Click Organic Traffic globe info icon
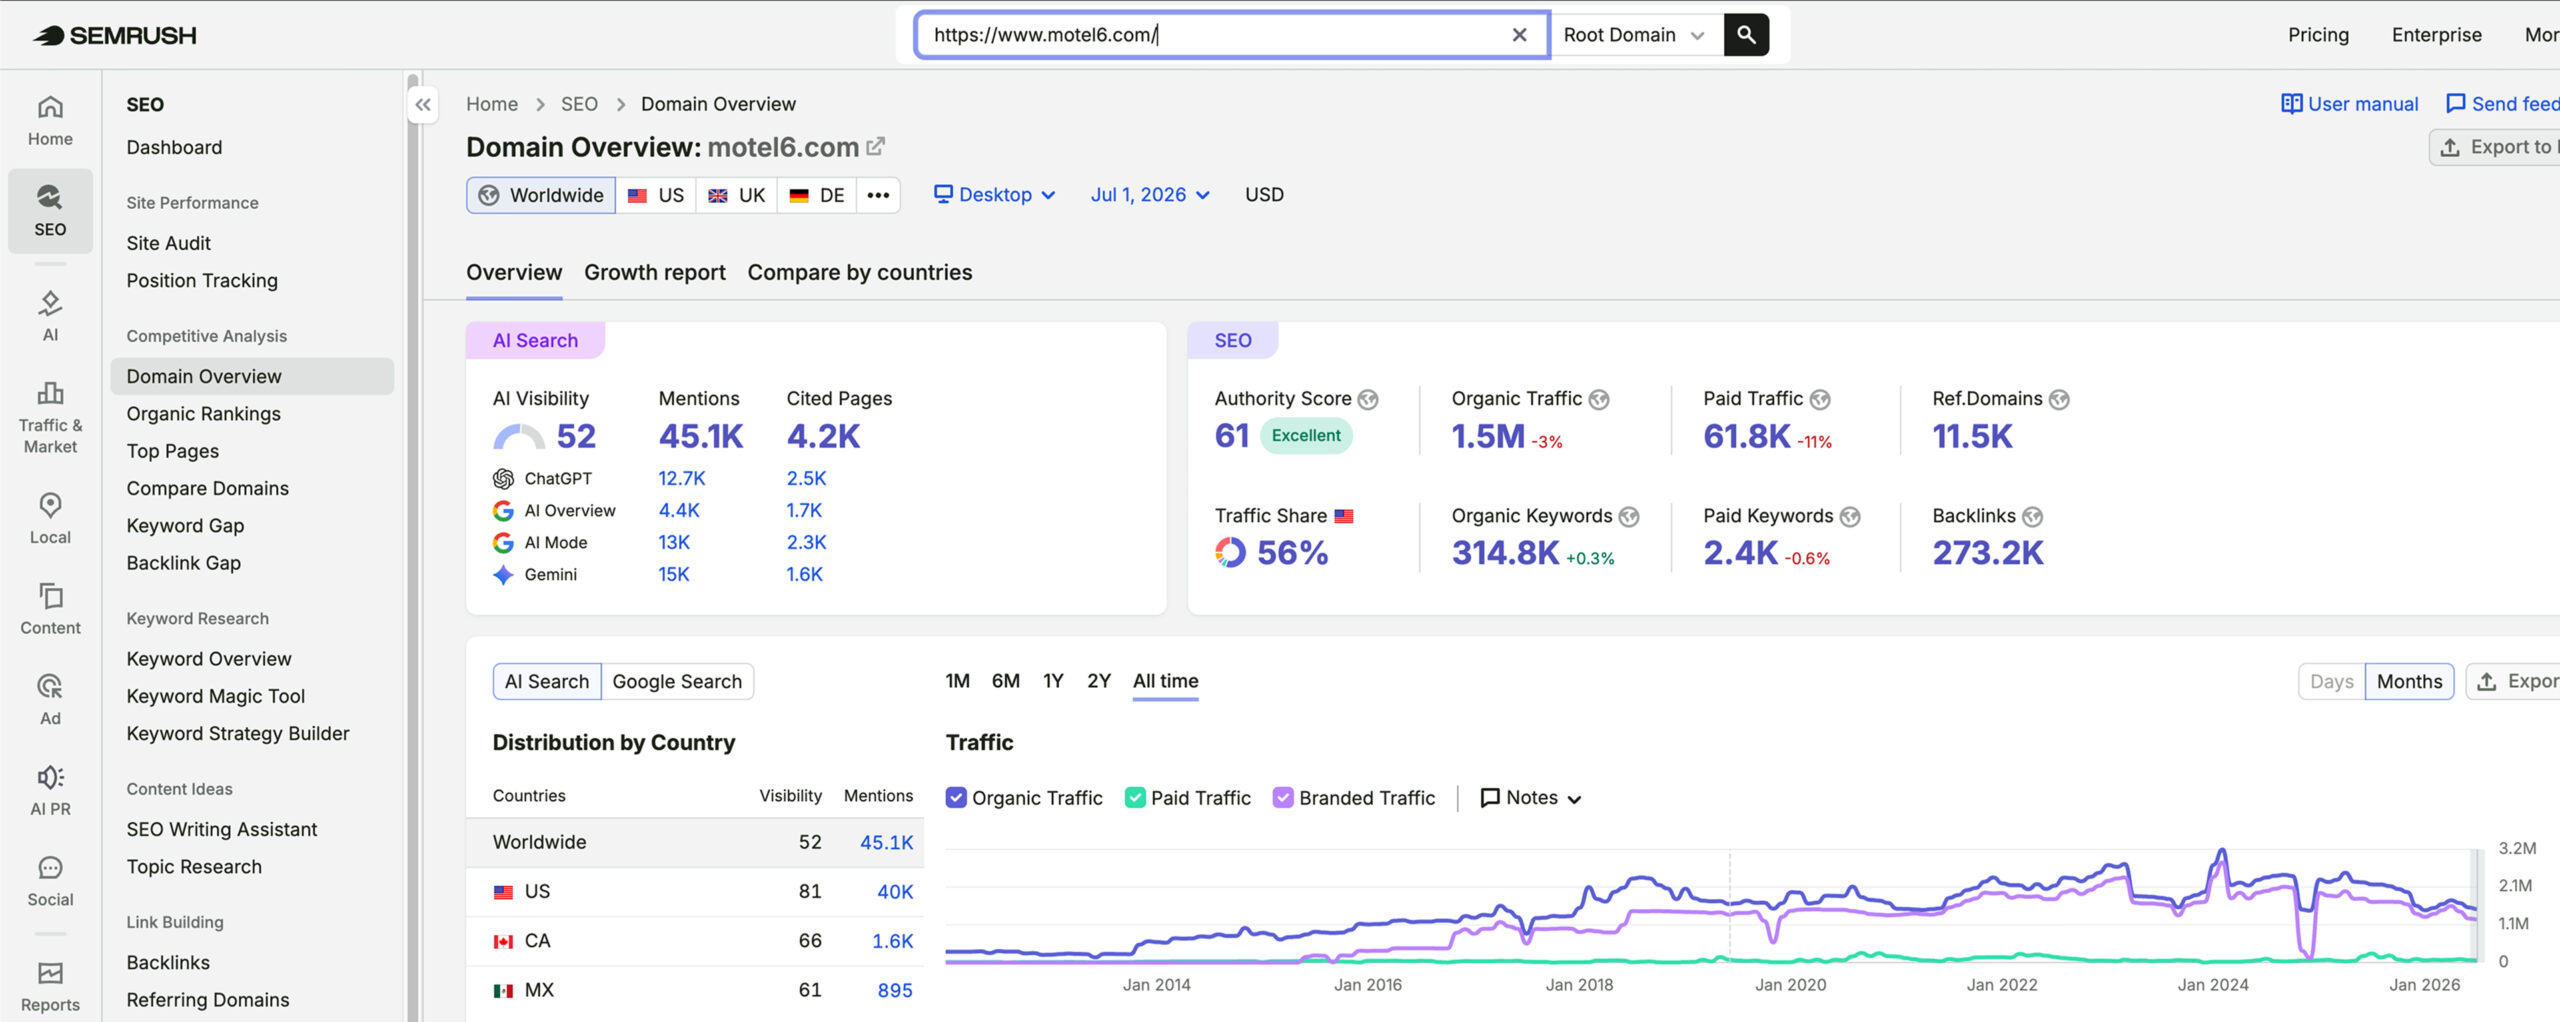Viewport: 2560px width, 1022px height. click(1599, 399)
